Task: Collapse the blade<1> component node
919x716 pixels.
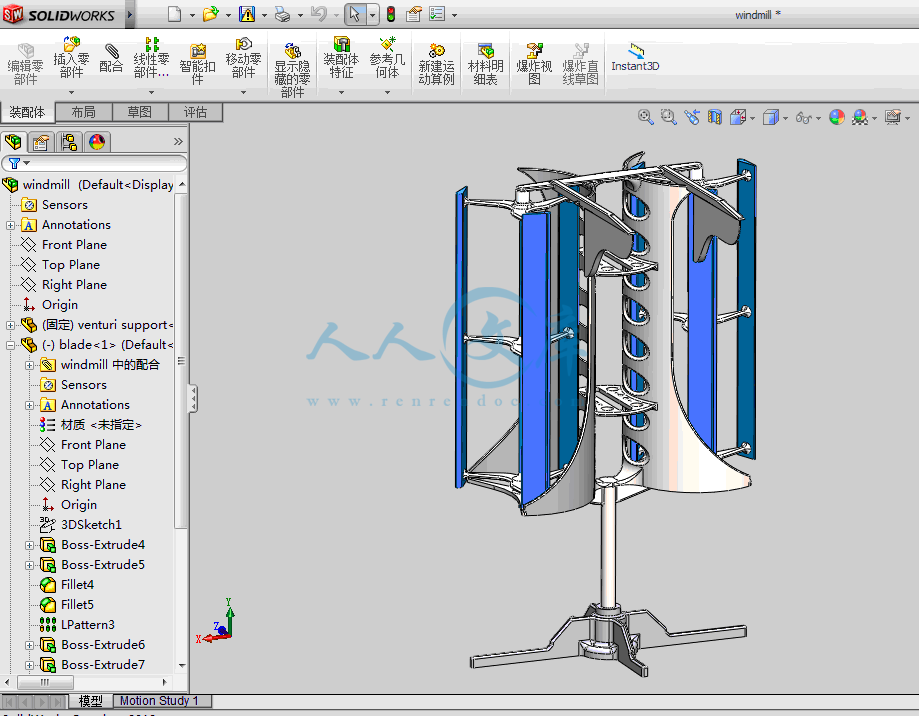Action: coord(11,345)
